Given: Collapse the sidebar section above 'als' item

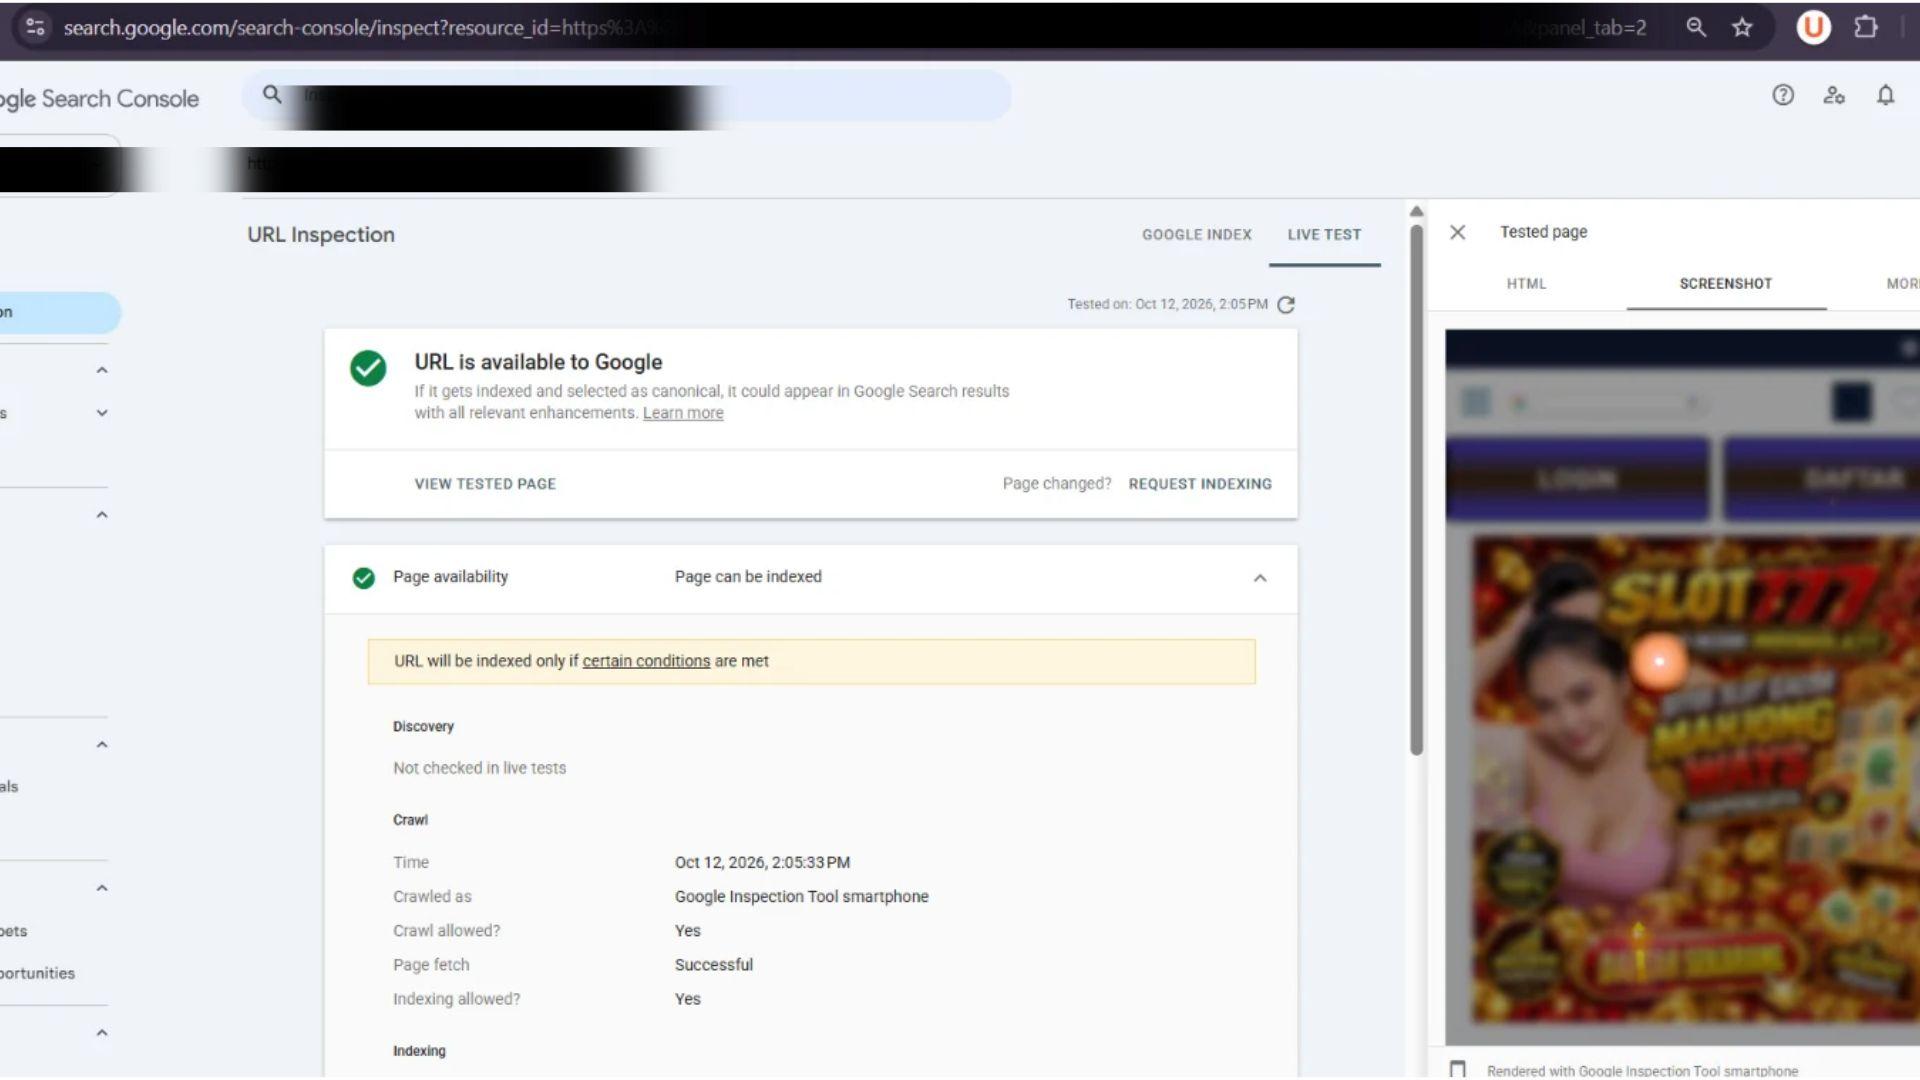Looking at the screenshot, I should click(x=102, y=745).
